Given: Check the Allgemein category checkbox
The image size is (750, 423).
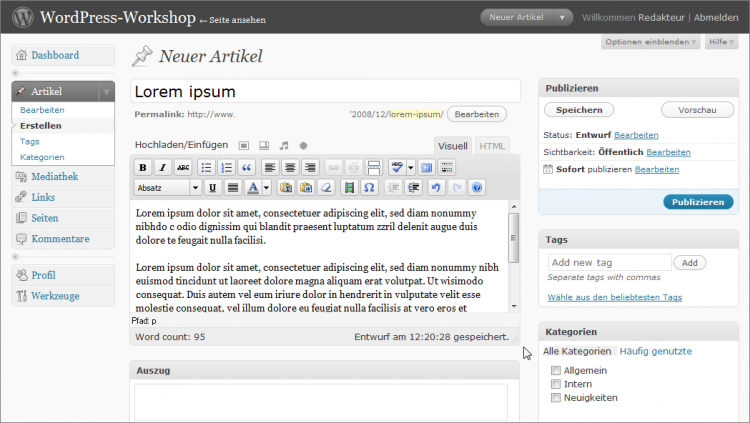Looking at the screenshot, I should pyautogui.click(x=556, y=371).
